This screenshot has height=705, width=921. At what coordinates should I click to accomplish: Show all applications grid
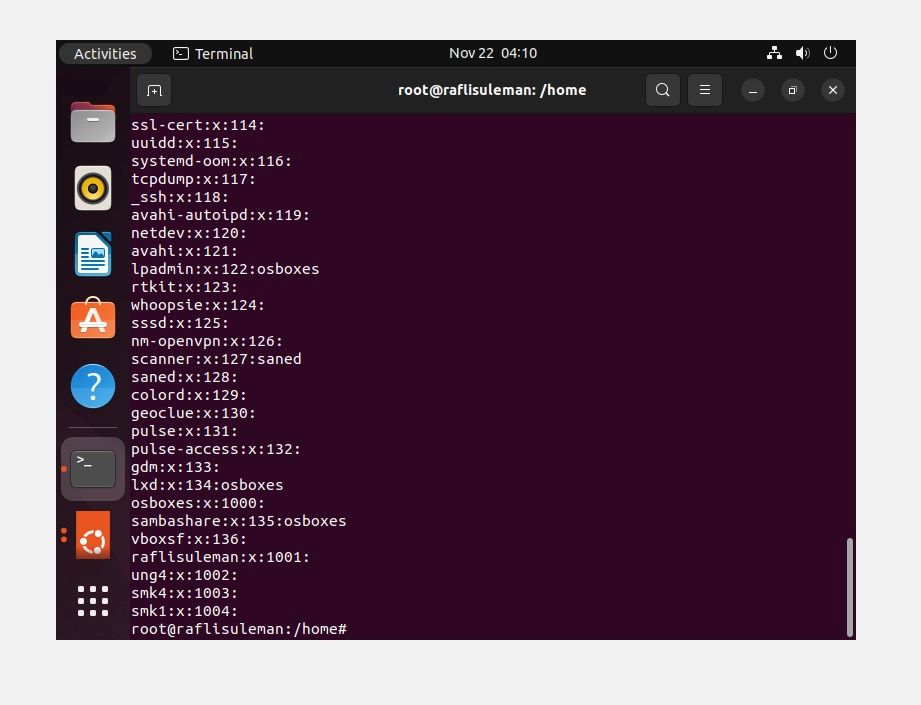(x=93, y=601)
